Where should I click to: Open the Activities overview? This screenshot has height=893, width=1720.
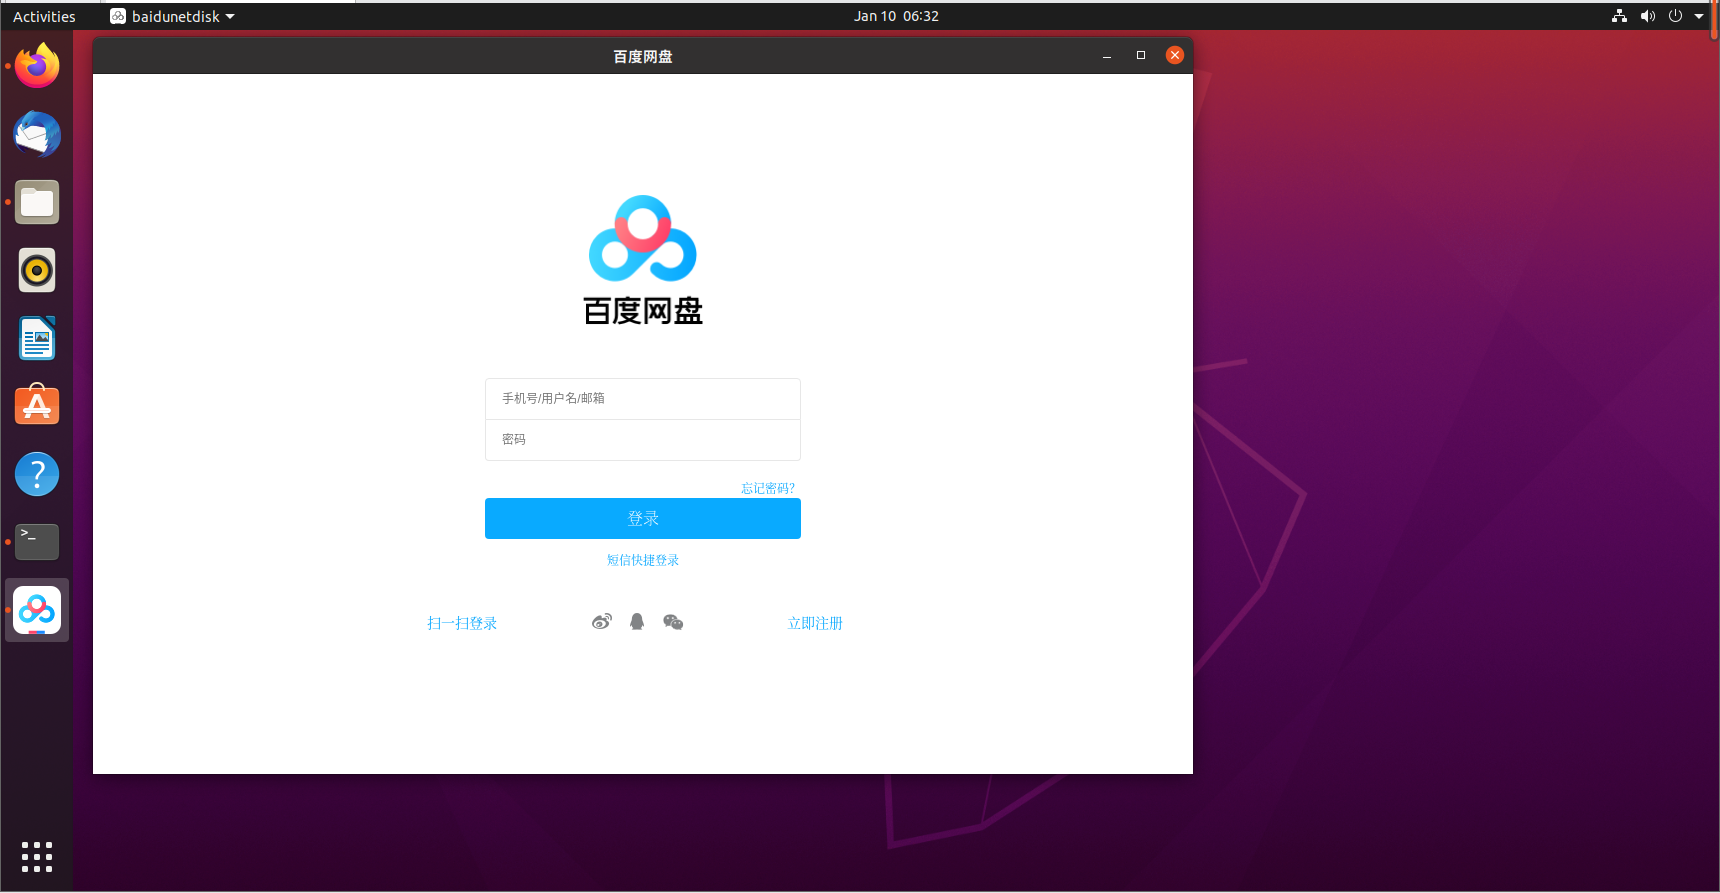click(44, 16)
